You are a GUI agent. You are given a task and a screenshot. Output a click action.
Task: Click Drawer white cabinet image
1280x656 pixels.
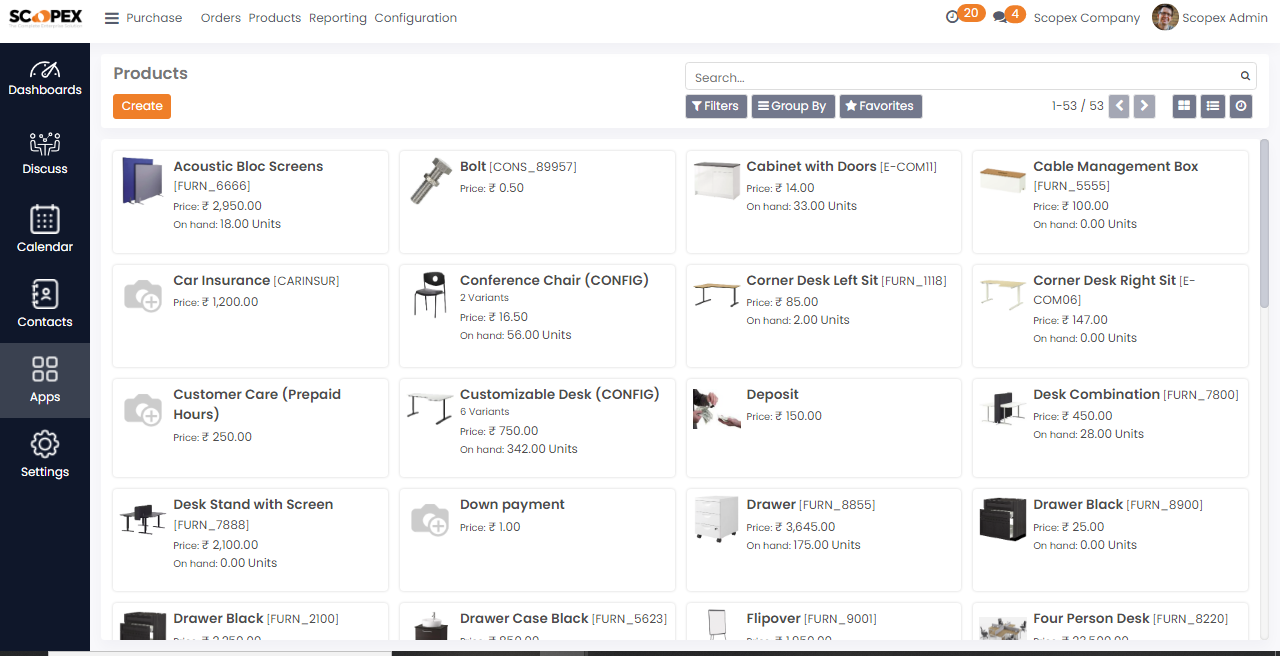point(716,519)
